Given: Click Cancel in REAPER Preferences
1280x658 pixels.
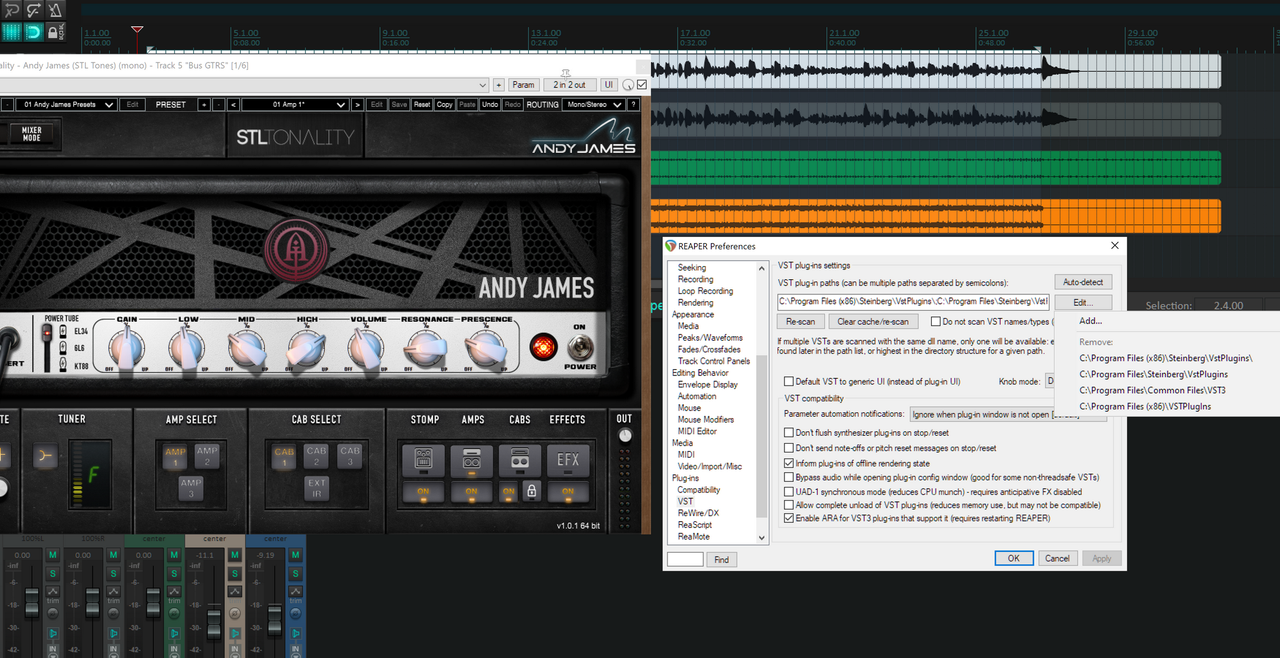Looking at the screenshot, I should click(1057, 558).
